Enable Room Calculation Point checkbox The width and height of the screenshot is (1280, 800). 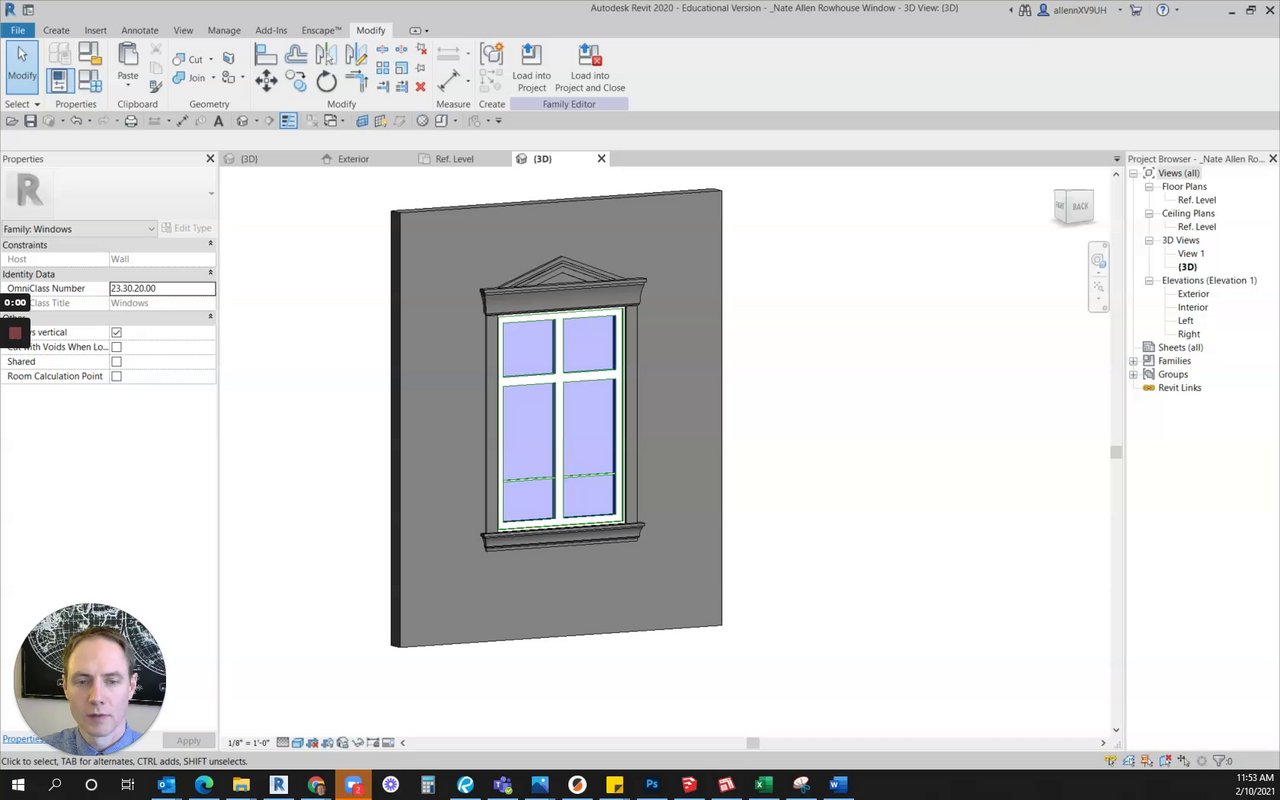coord(116,377)
